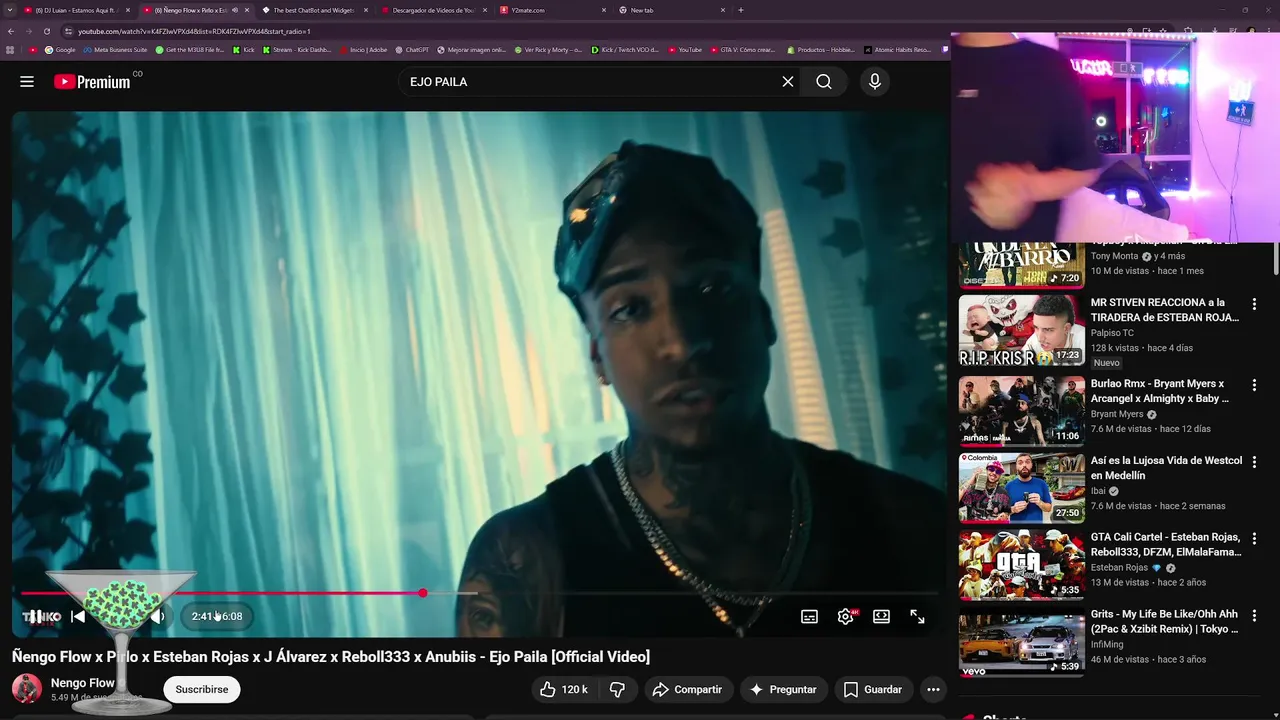The width and height of the screenshot is (1280, 720).
Task: Open the GTA V: Cómo crear bookmark
Action: 743,50
